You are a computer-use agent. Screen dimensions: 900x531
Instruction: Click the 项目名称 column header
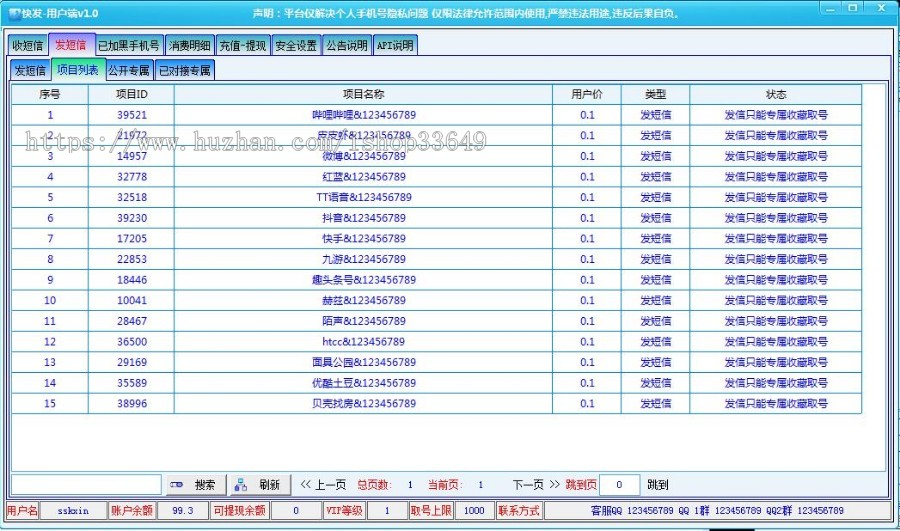coord(363,94)
